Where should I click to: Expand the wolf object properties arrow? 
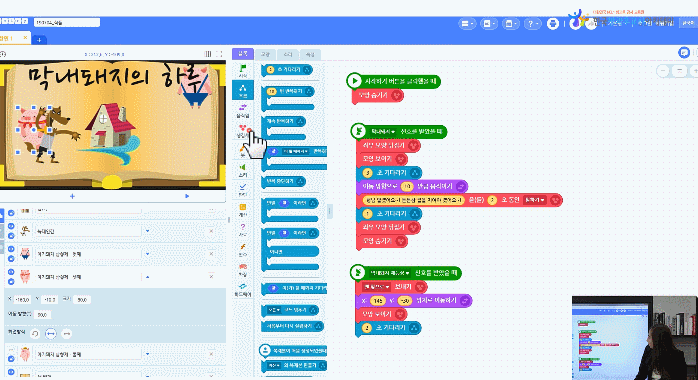click(147, 231)
